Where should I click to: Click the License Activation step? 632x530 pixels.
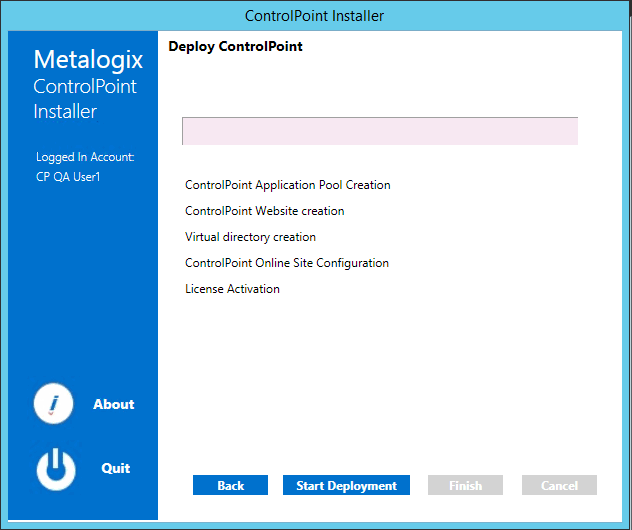coord(232,289)
